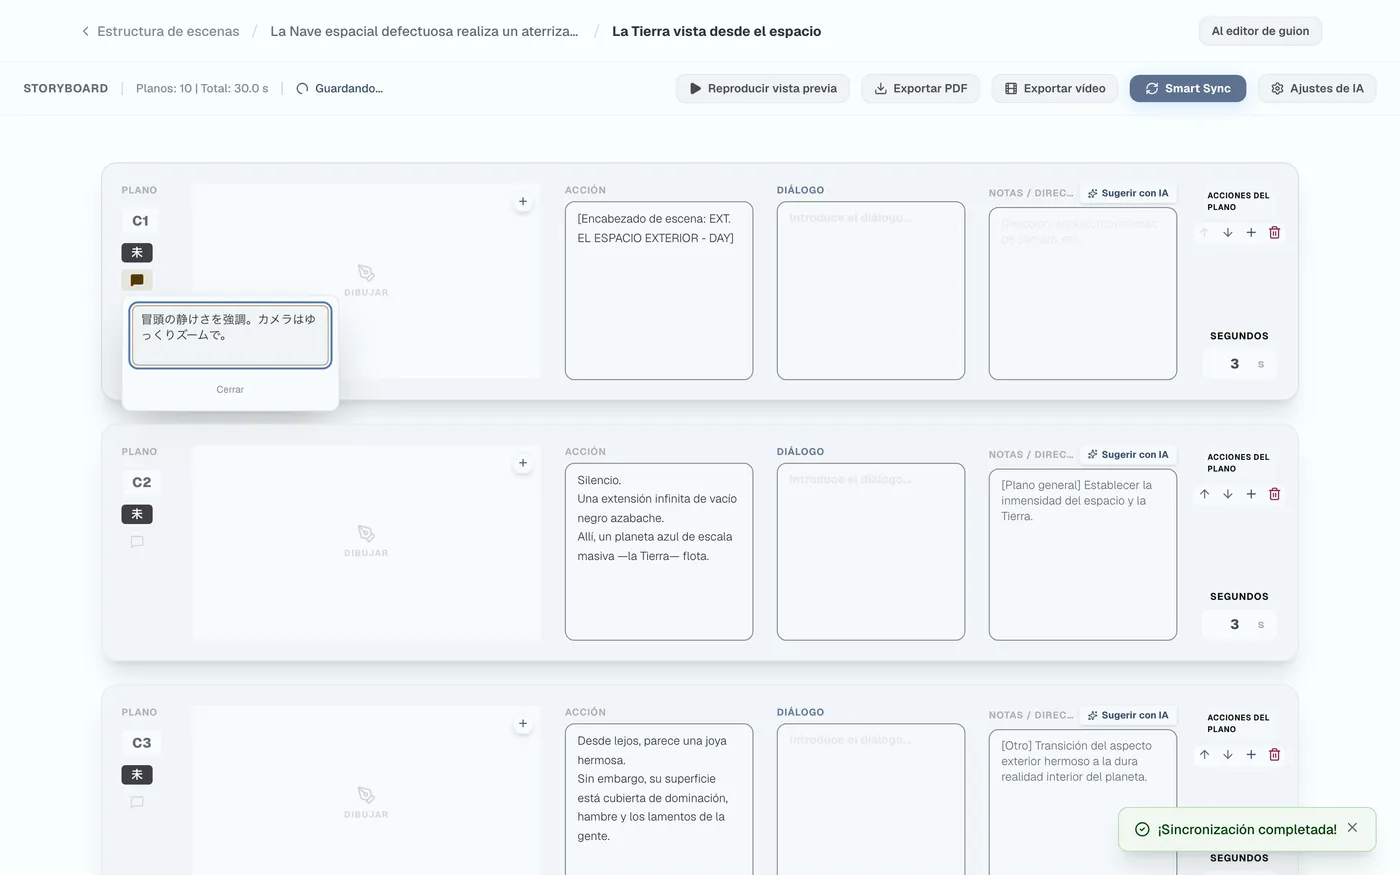The width and height of the screenshot is (1400, 875).
Task: Edit Acción text 'Desde lejos, parece una joya'
Action: point(659,799)
